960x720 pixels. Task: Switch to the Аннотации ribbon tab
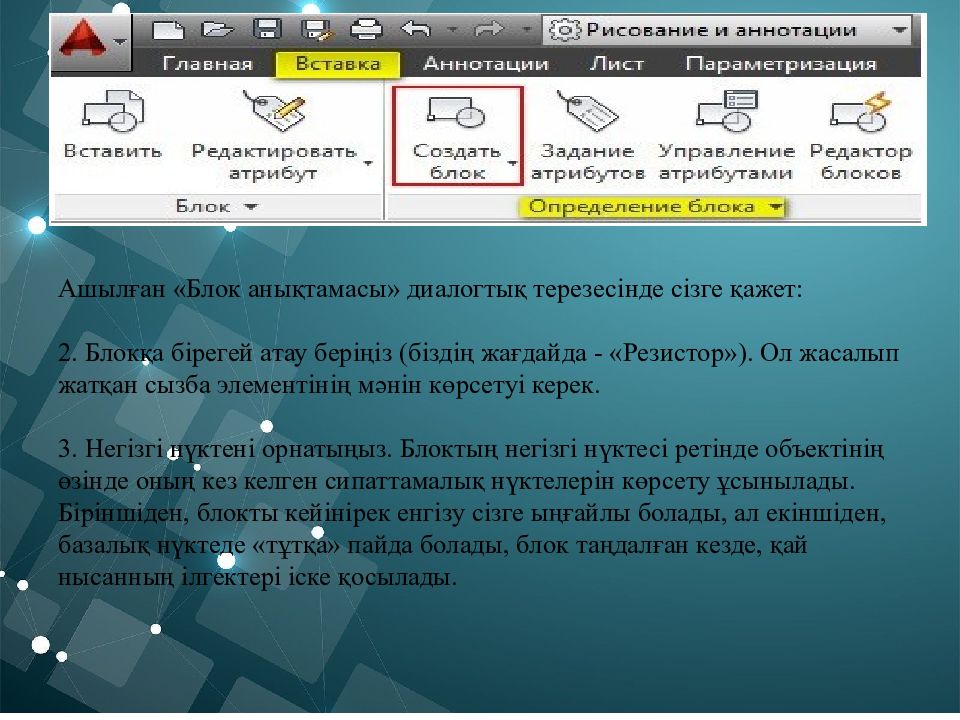486,64
